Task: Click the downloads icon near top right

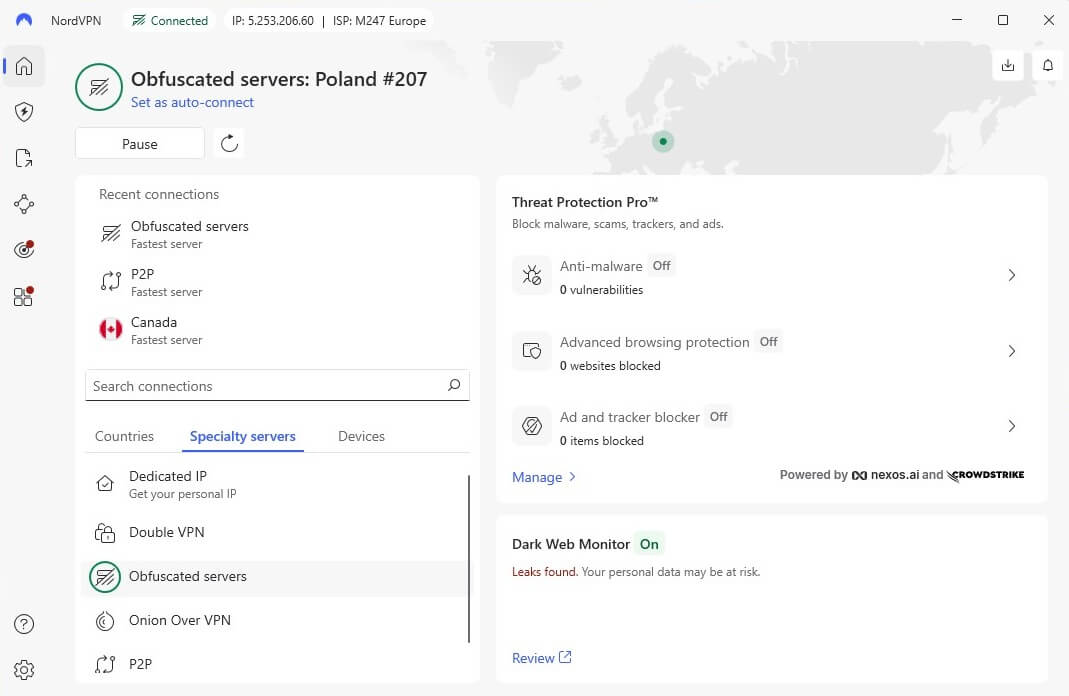Action: (1008, 64)
